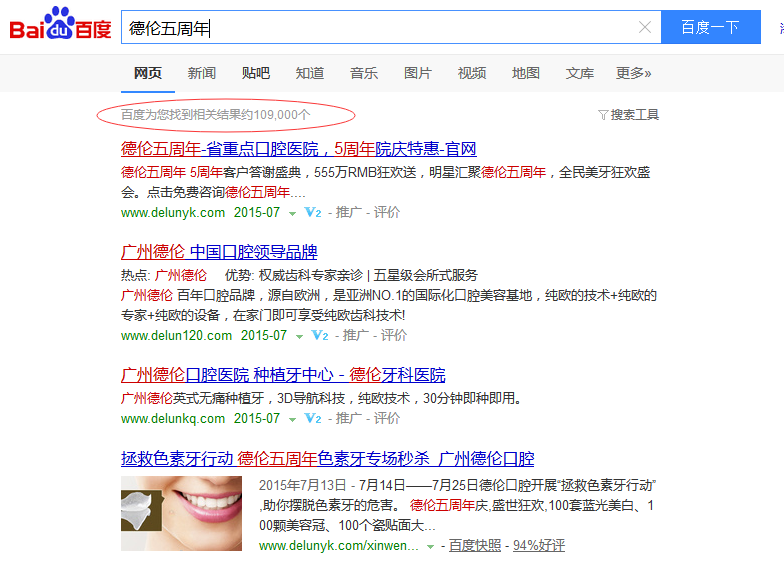Click the 94%好评 rating link
This screenshot has width=784, height=562.
click(x=539, y=546)
